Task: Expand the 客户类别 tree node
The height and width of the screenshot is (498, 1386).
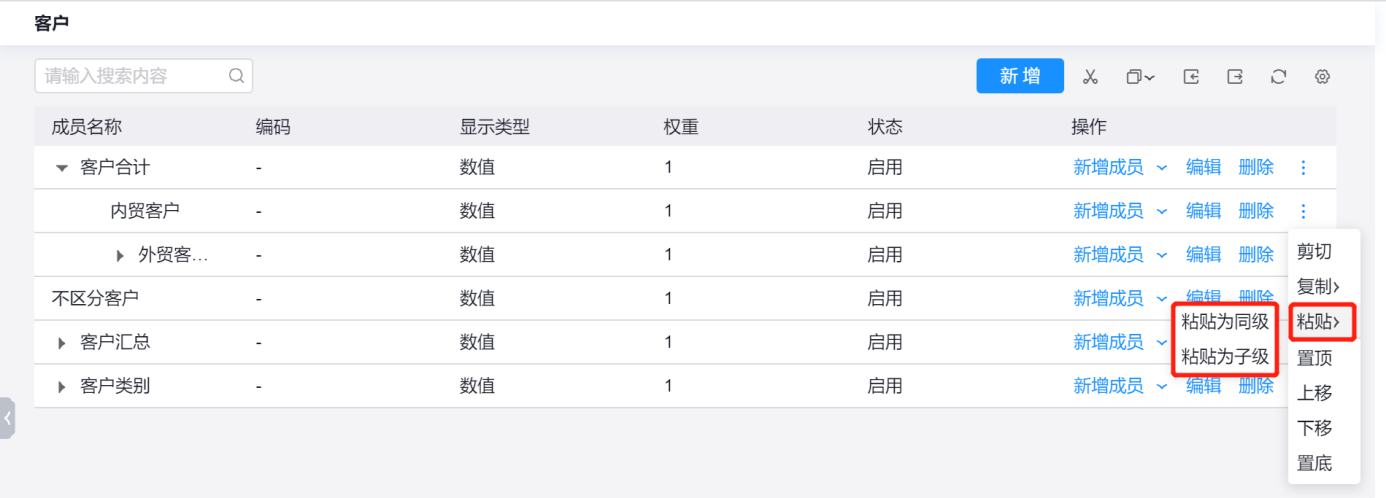Action: point(62,386)
